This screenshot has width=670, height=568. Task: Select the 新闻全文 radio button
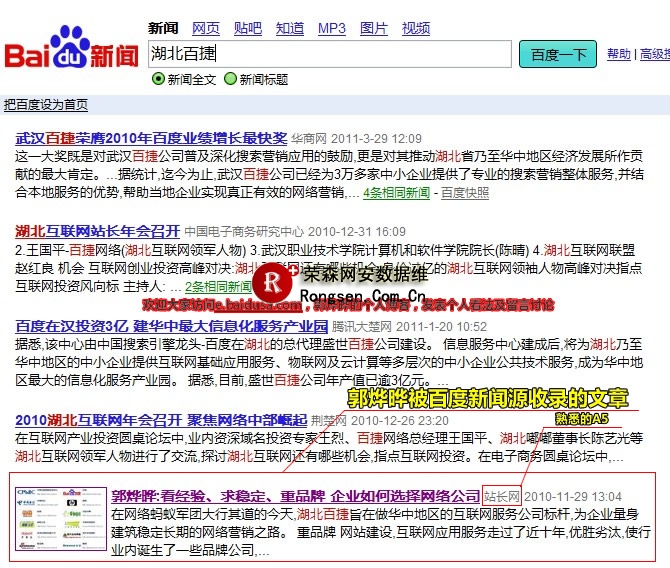coord(157,79)
